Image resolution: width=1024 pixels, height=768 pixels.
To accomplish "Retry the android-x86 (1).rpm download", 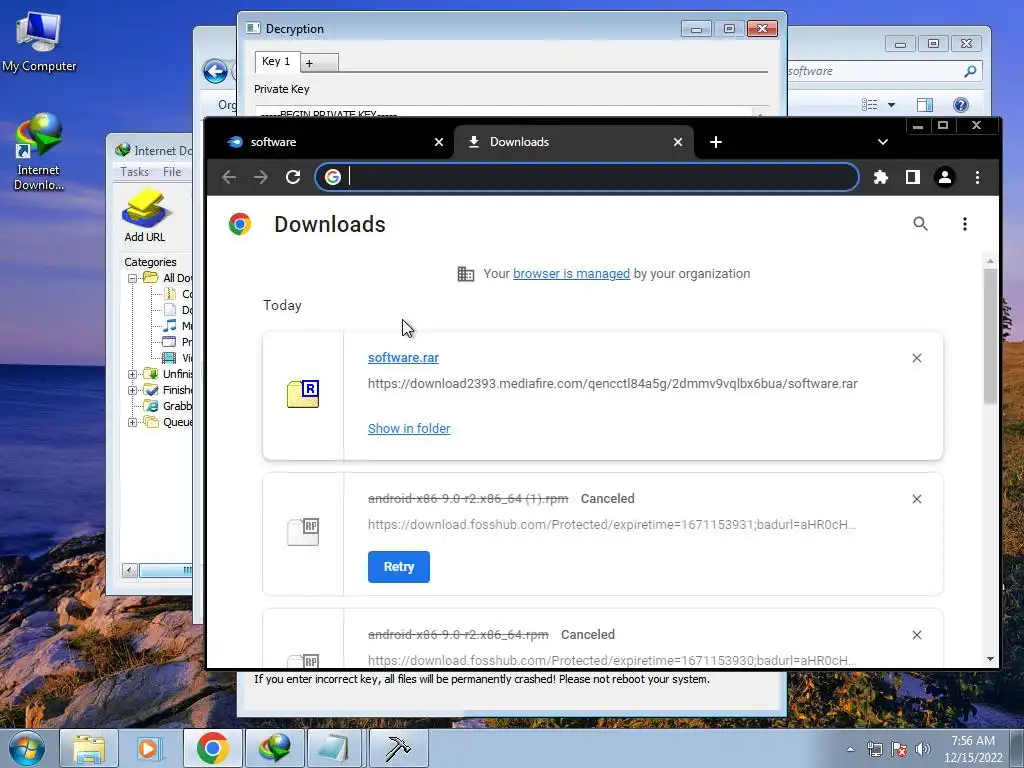I will point(398,567).
